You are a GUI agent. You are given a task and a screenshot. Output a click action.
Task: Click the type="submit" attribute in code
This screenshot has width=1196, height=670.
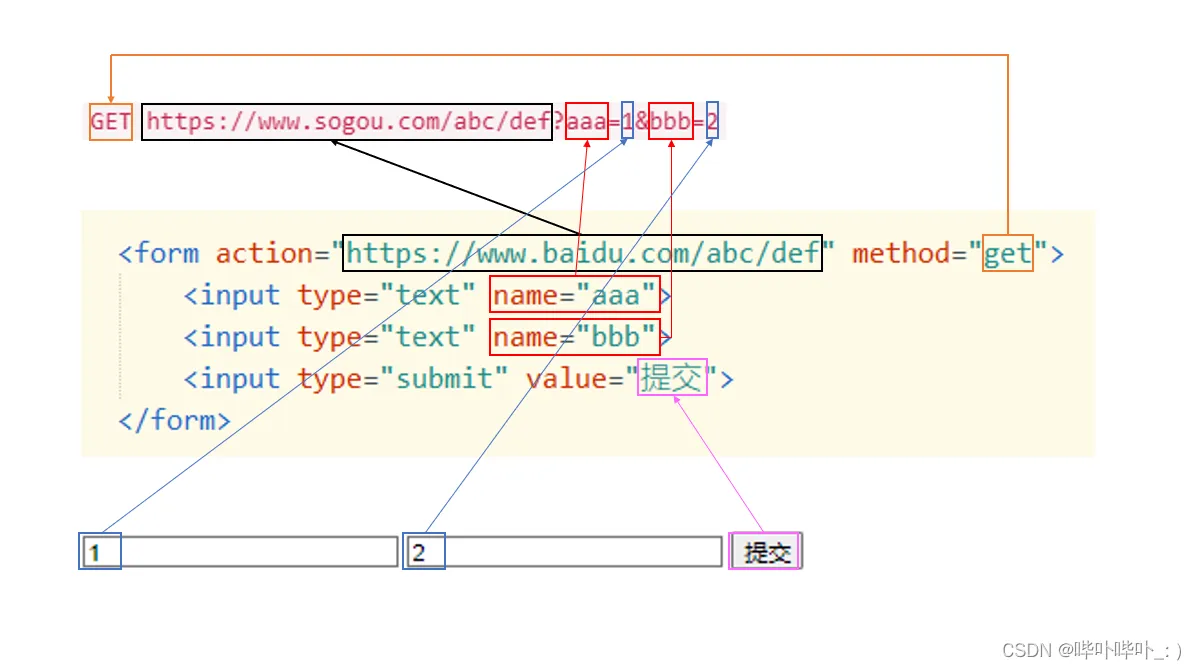(x=402, y=378)
